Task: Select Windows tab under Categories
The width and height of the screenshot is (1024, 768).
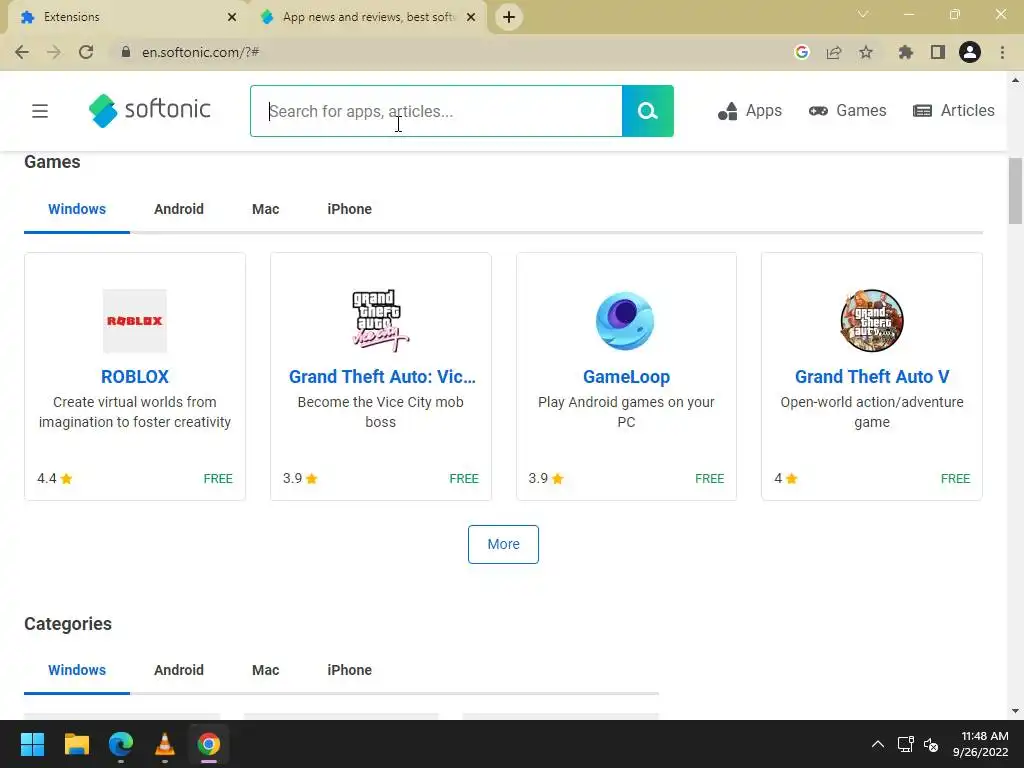Action: (x=77, y=670)
